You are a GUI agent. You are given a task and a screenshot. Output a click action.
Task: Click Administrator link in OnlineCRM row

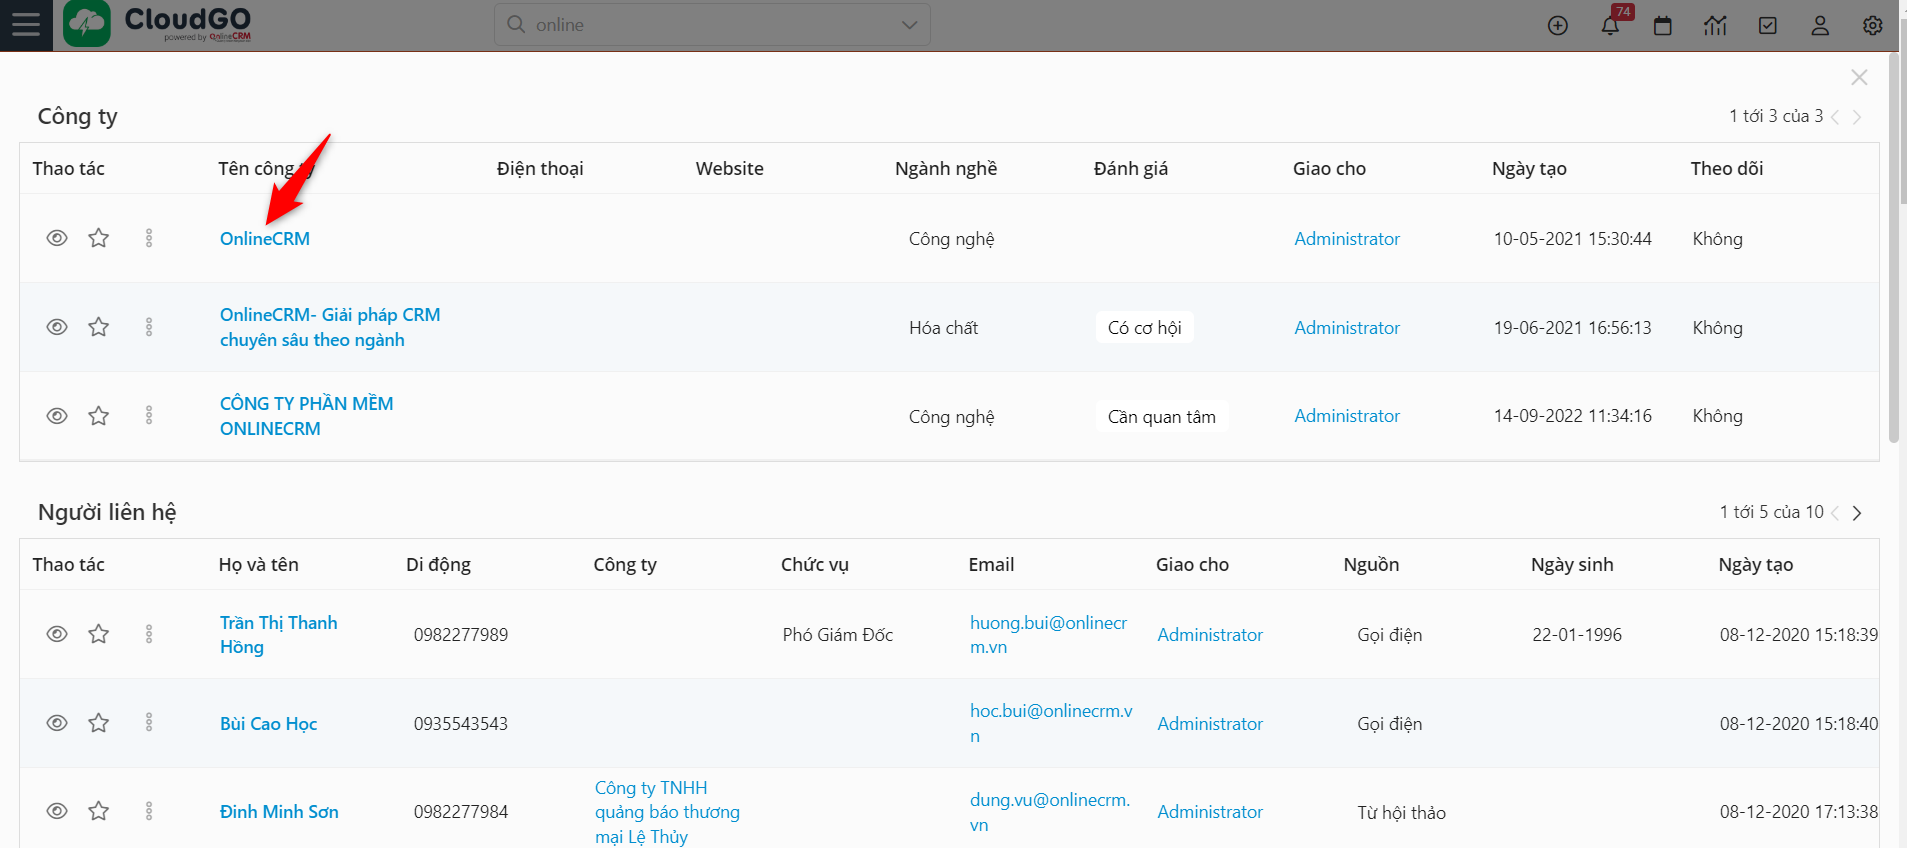pyautogui.click(x=1347, y=239)
